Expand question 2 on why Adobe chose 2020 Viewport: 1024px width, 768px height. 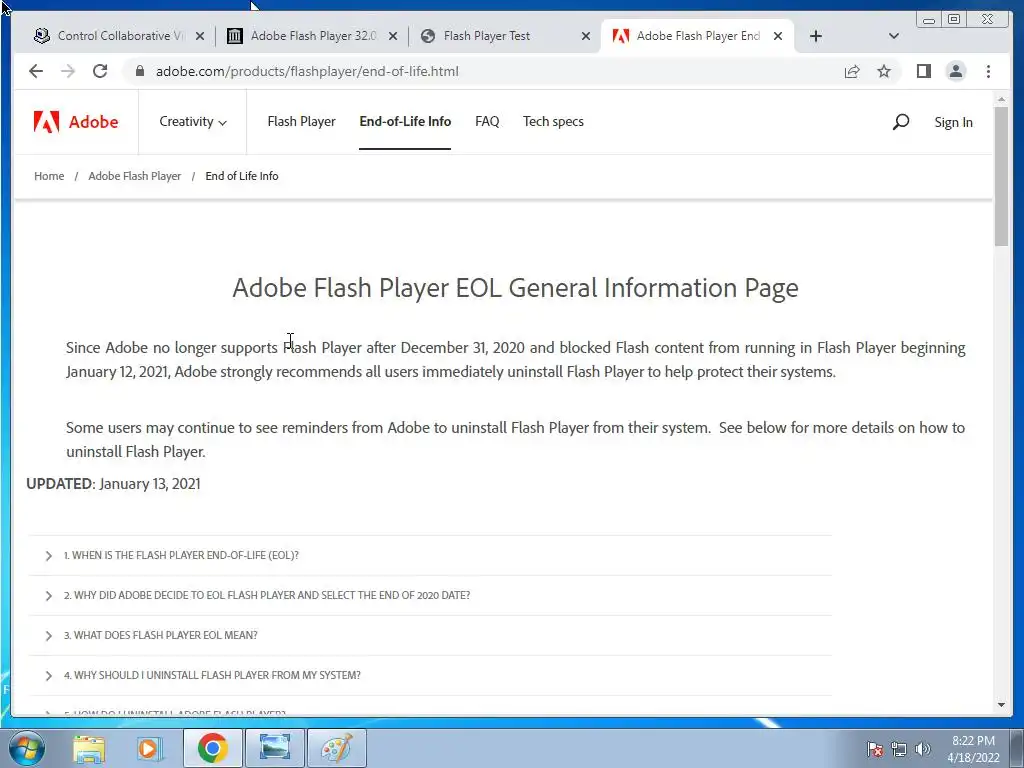point(430,595)
